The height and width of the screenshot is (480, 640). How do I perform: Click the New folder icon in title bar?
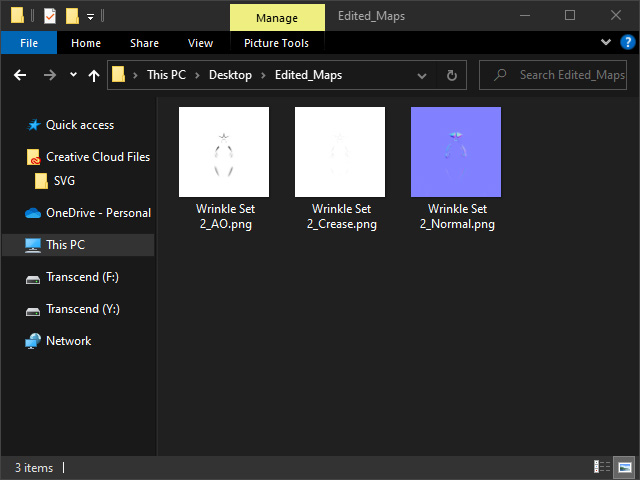tap(72, 16)
